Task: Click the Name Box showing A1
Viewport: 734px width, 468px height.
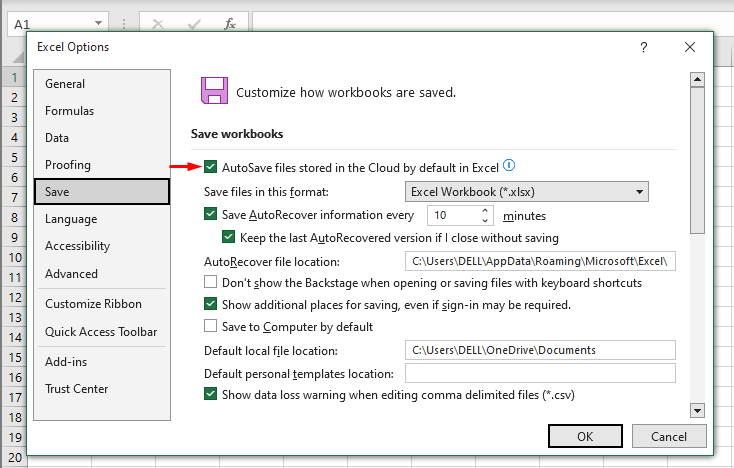Action: 49,24
